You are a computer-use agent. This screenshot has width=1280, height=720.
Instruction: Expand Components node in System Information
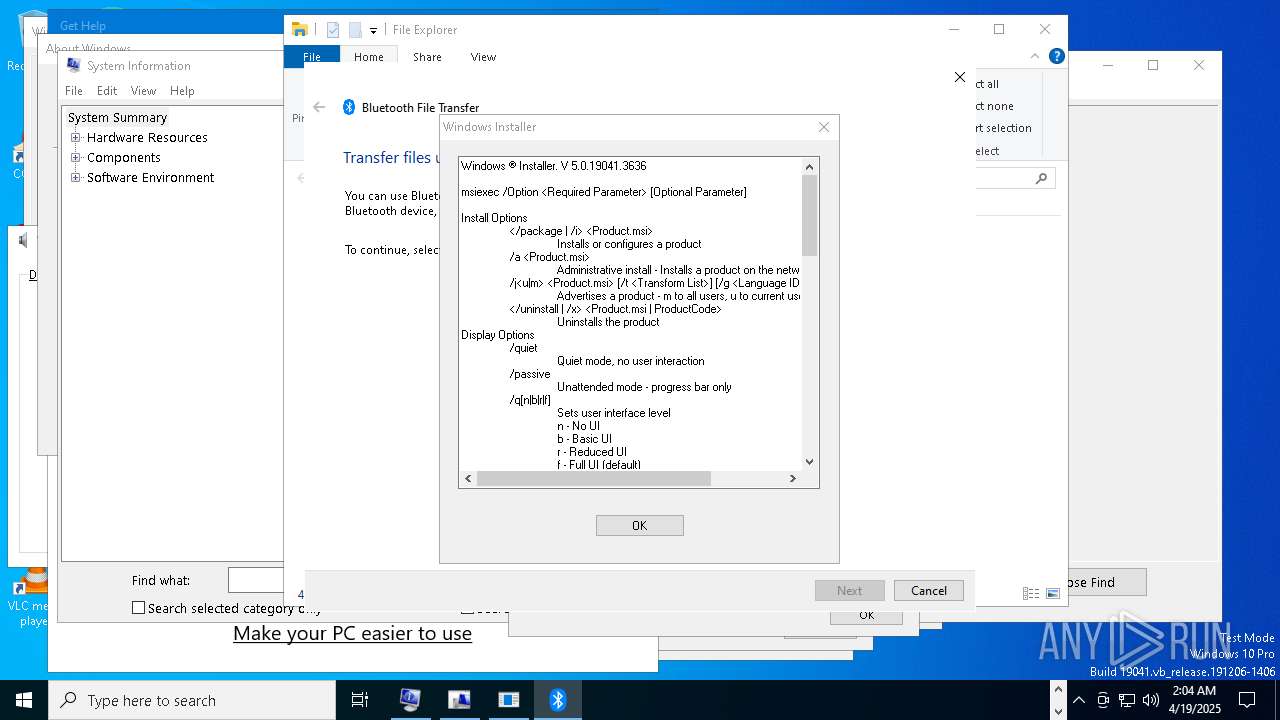75,157
